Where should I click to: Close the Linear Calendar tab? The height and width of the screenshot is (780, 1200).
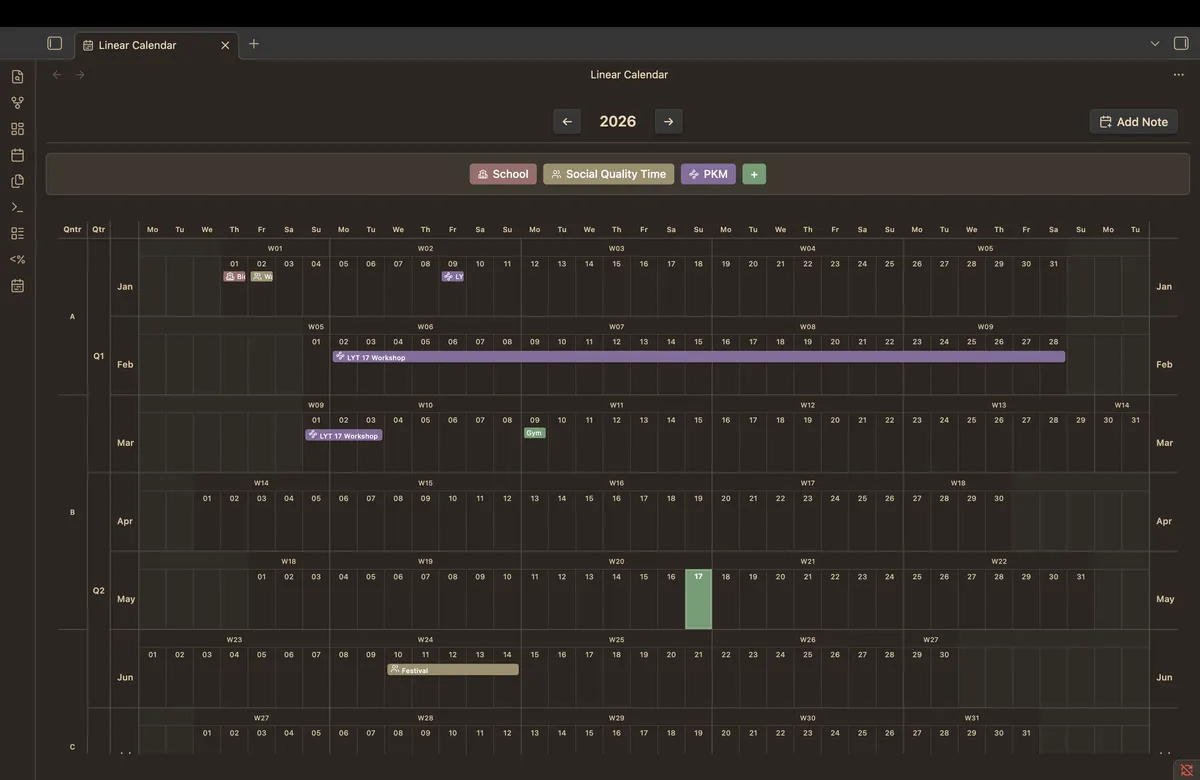[x=225, y=45]
